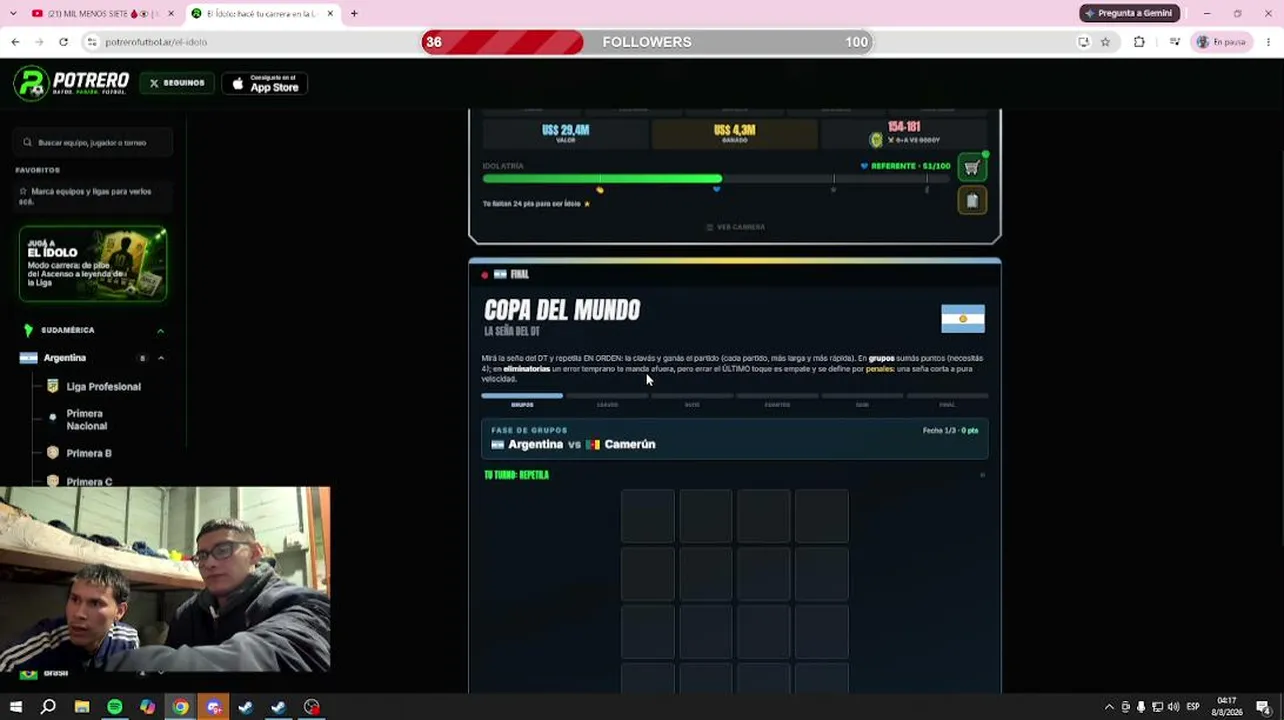Collapse the Argentina leagues list
The width and height of the screenshot is (1284, 720).
160,358
